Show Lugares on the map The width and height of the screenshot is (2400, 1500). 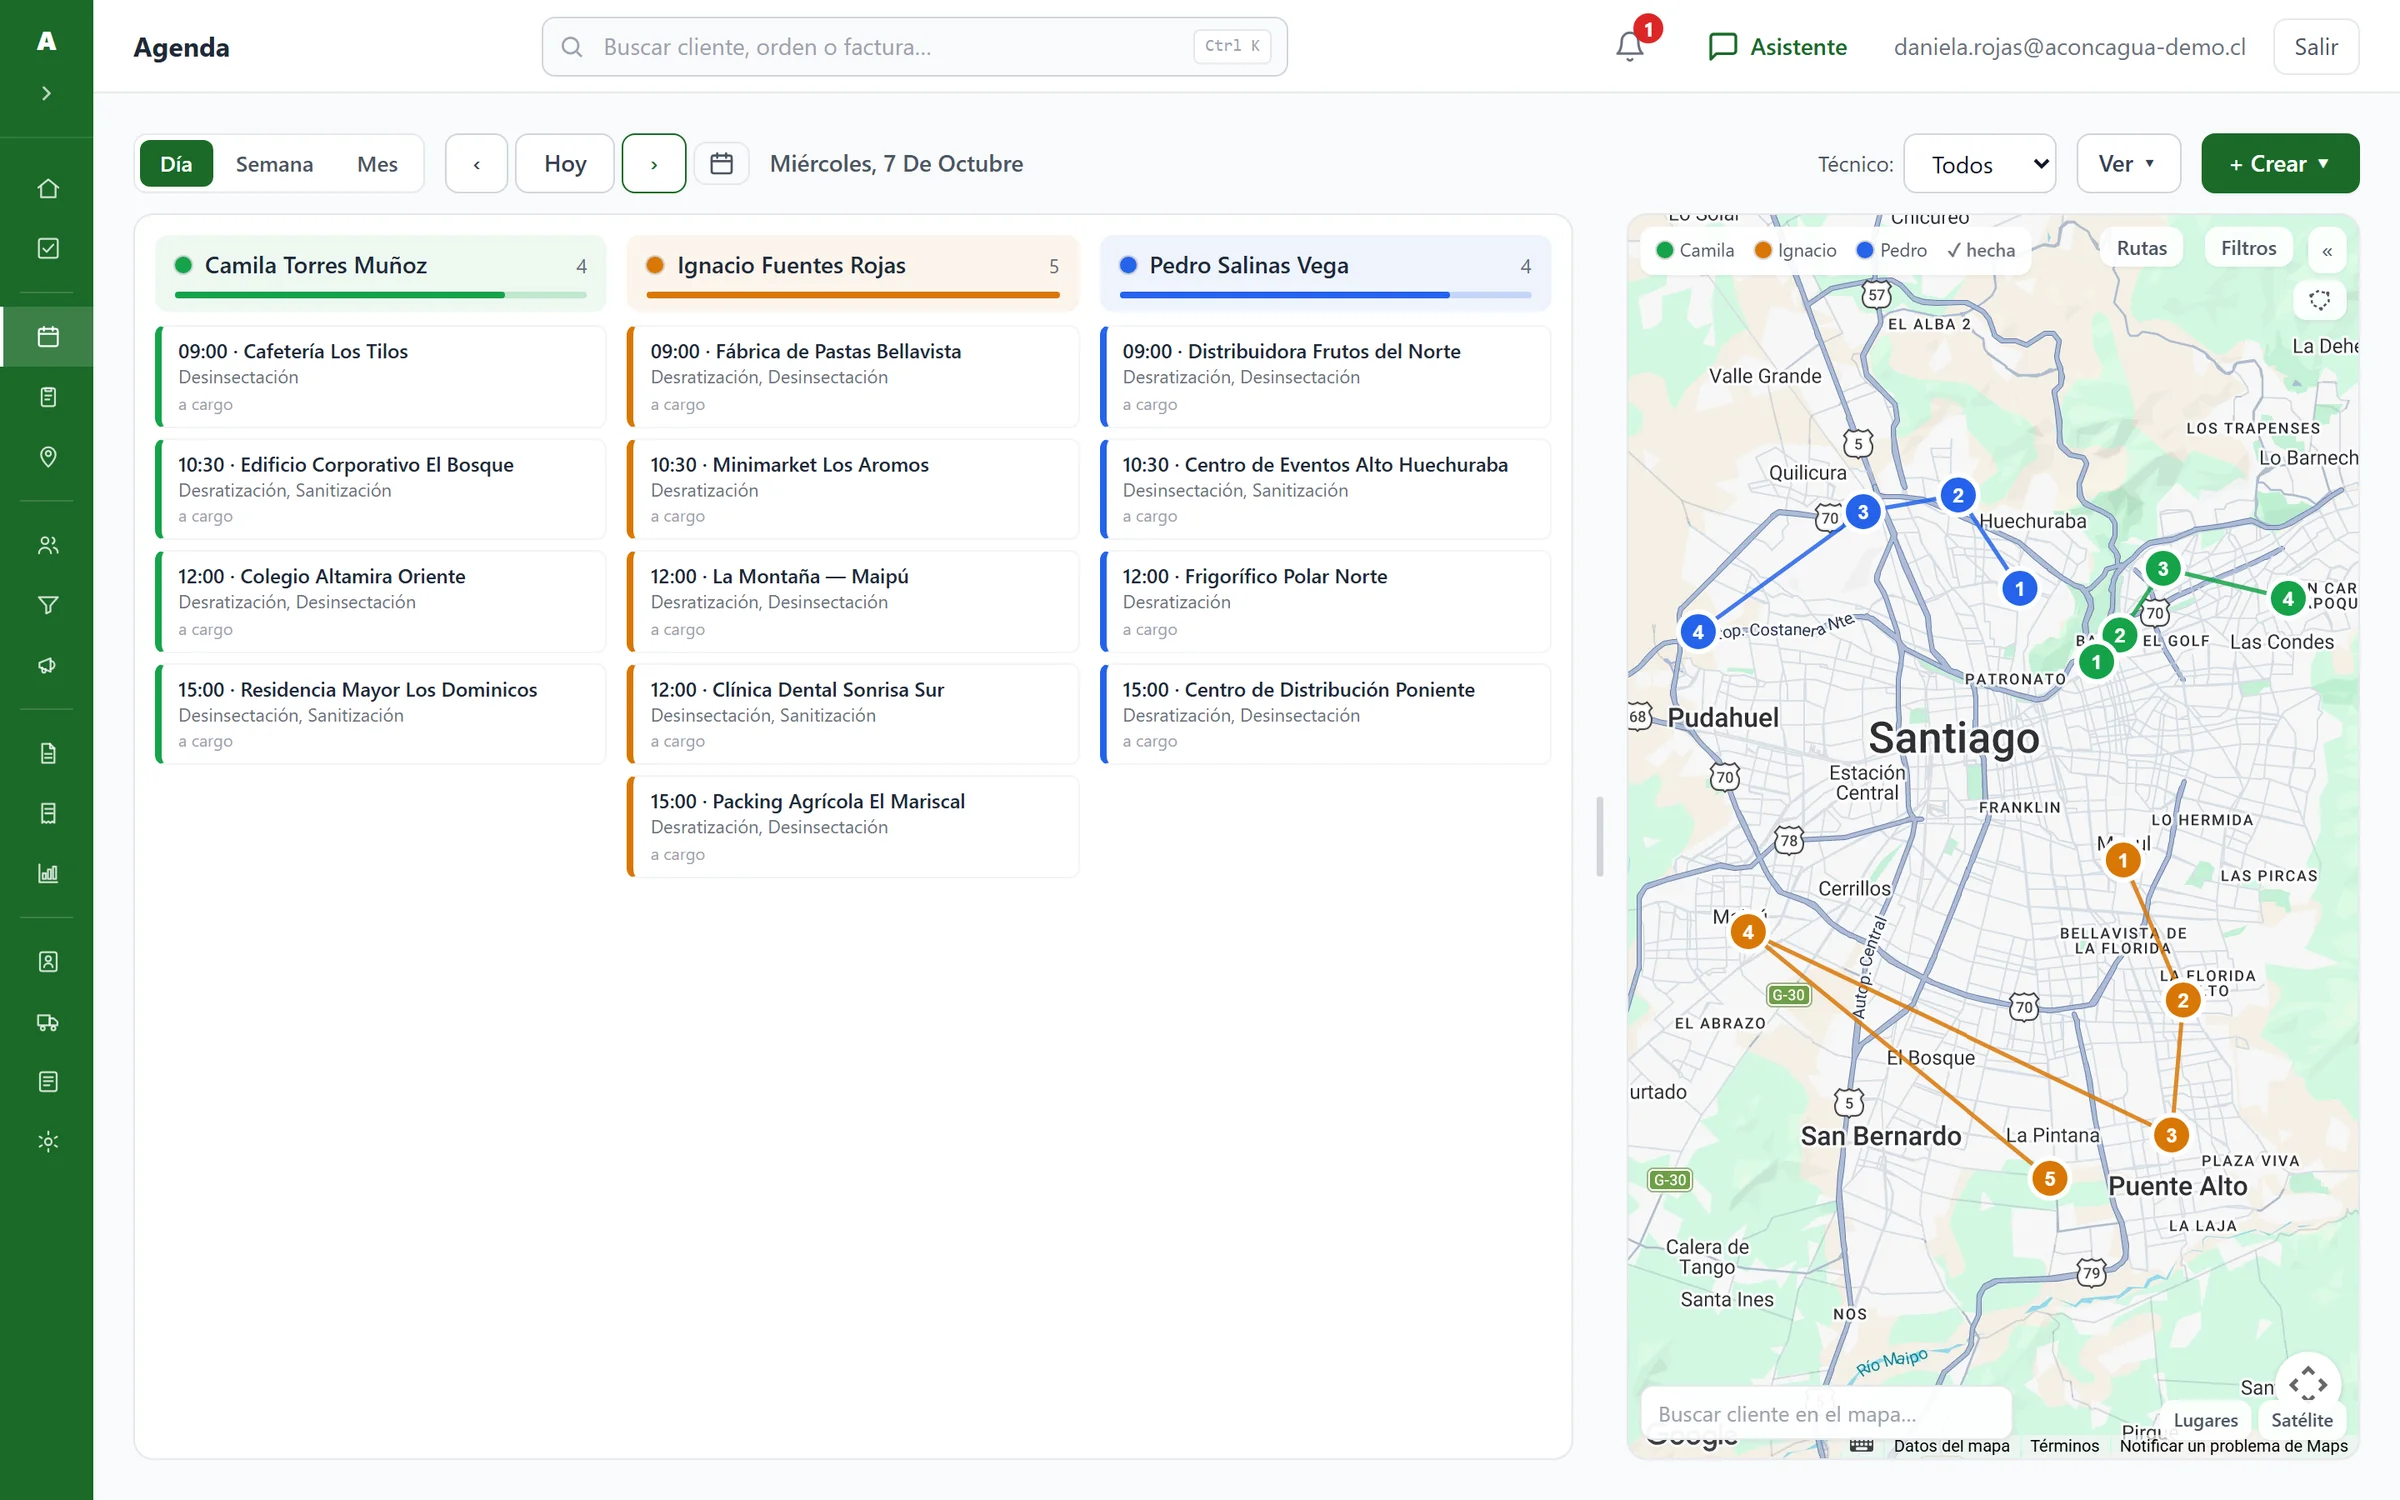(2205, 1420)
